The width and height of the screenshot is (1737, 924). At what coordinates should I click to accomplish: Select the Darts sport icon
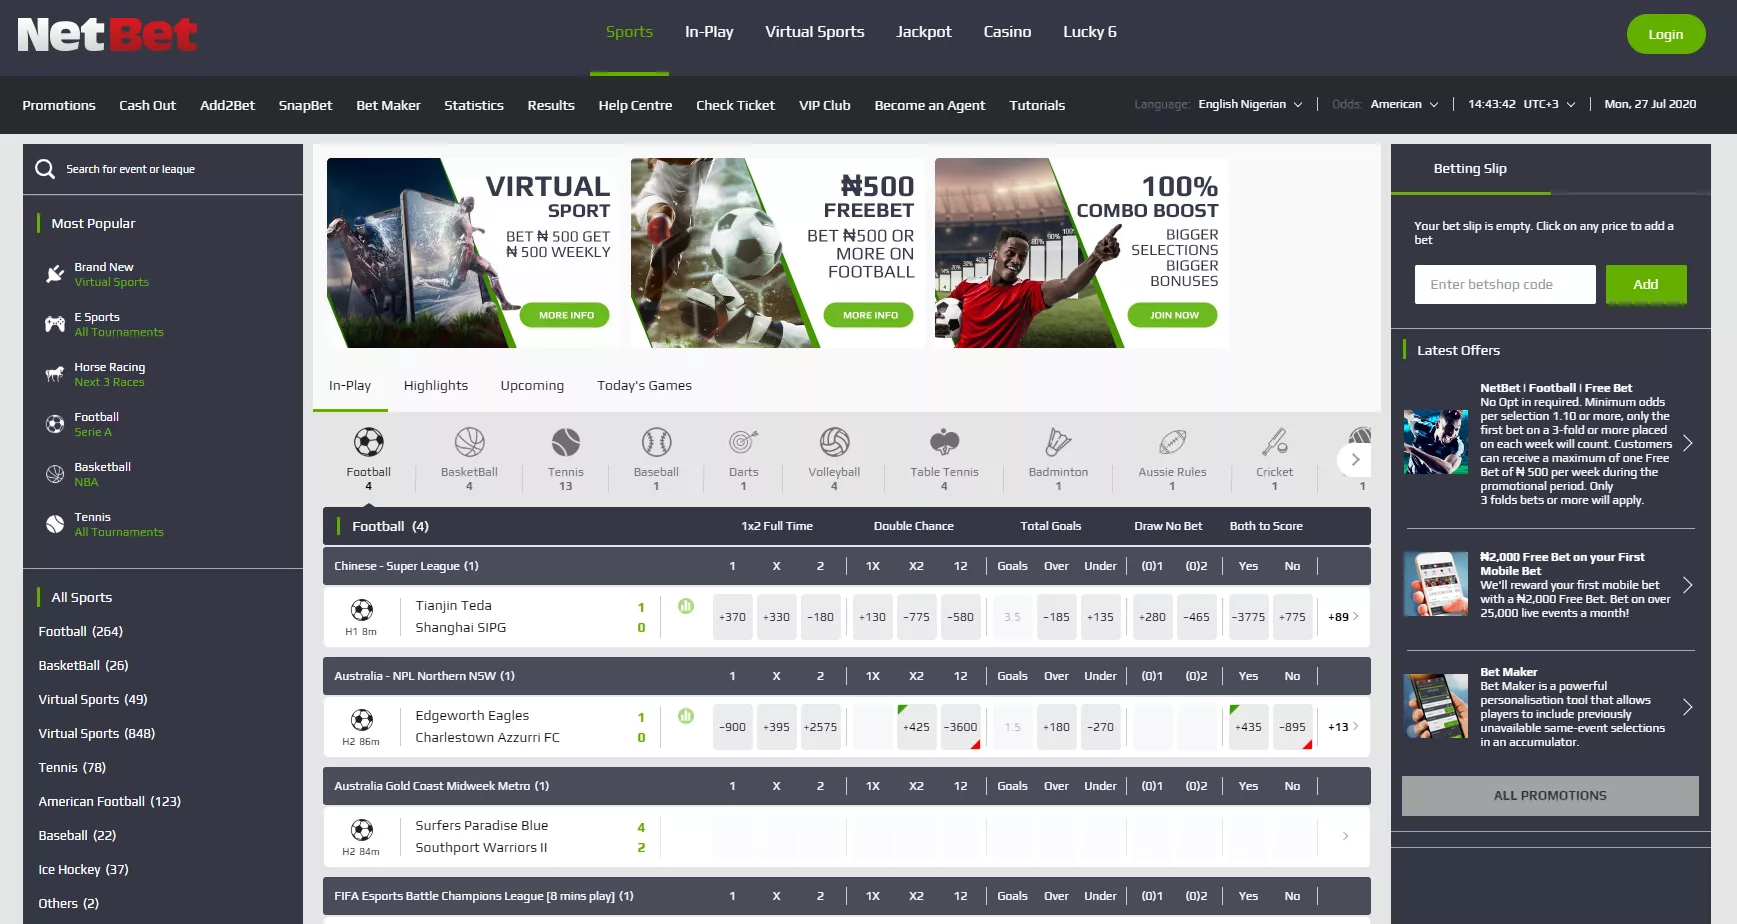tap(743, 442)
